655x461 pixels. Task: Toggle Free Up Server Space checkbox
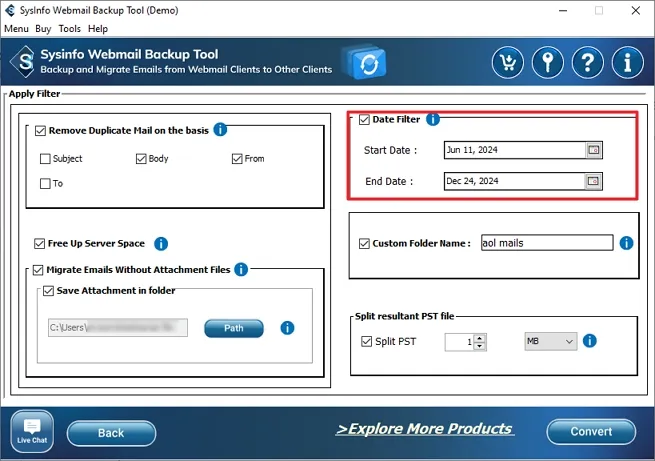coord(39,243)
